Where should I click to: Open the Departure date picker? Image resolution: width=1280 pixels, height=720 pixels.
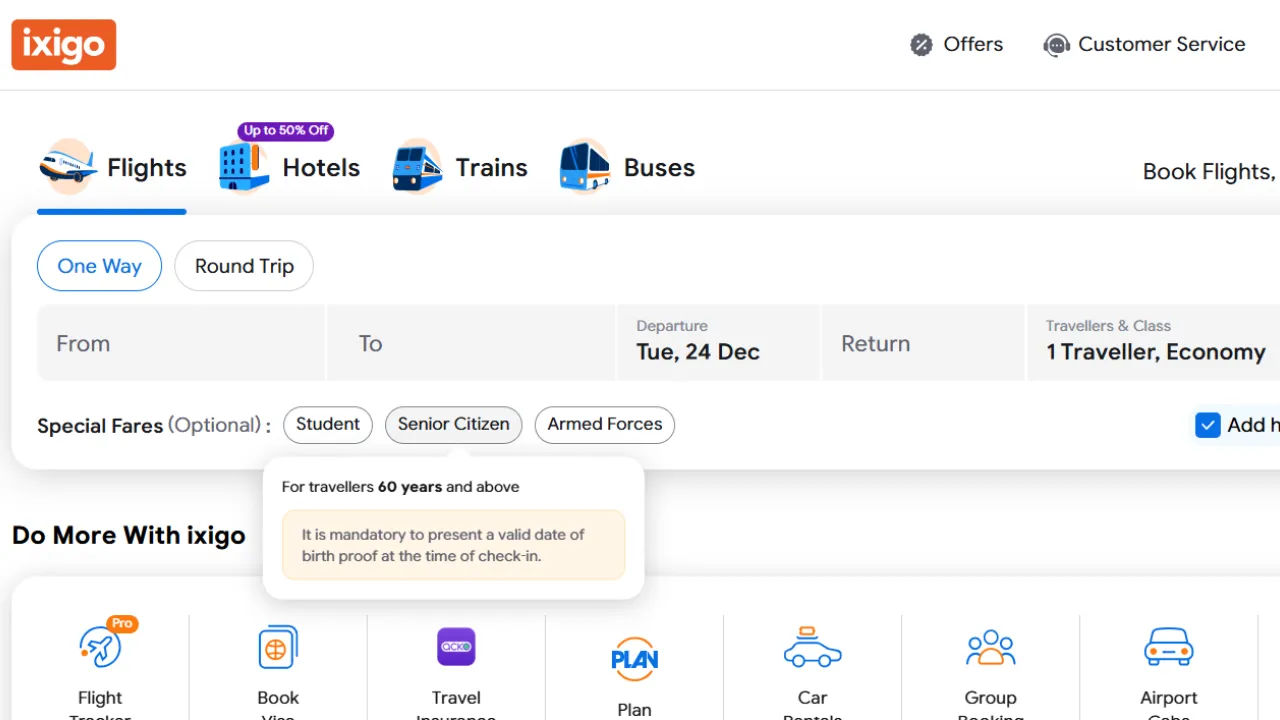[717, 343]
